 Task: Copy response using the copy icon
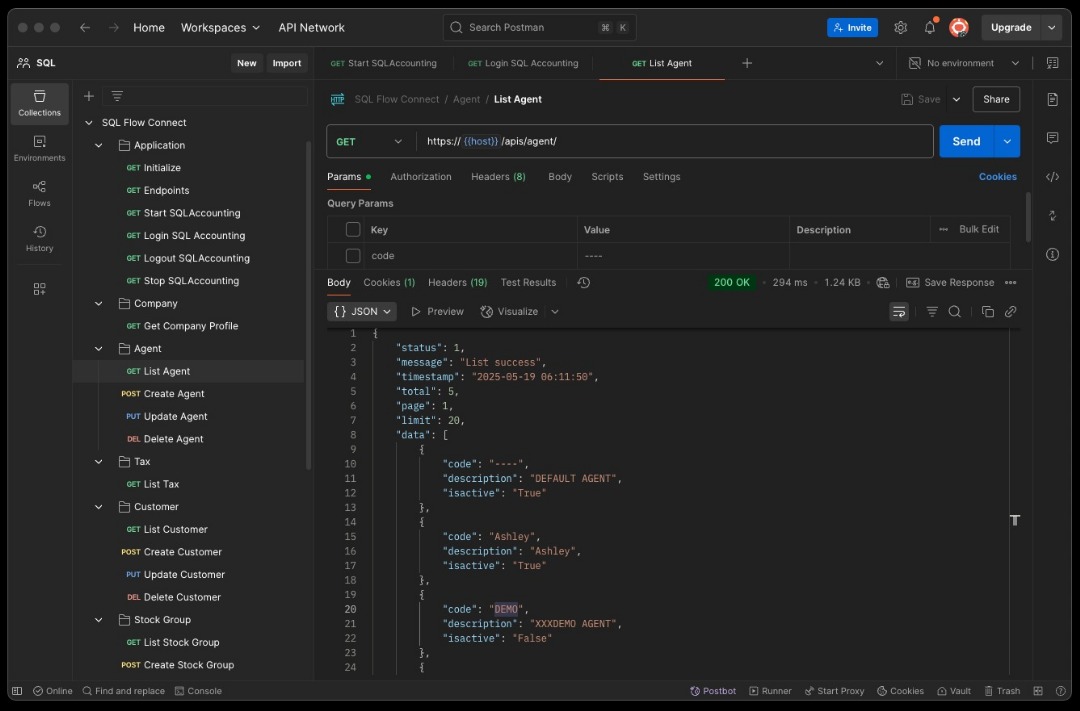click(x=987, y=312)
